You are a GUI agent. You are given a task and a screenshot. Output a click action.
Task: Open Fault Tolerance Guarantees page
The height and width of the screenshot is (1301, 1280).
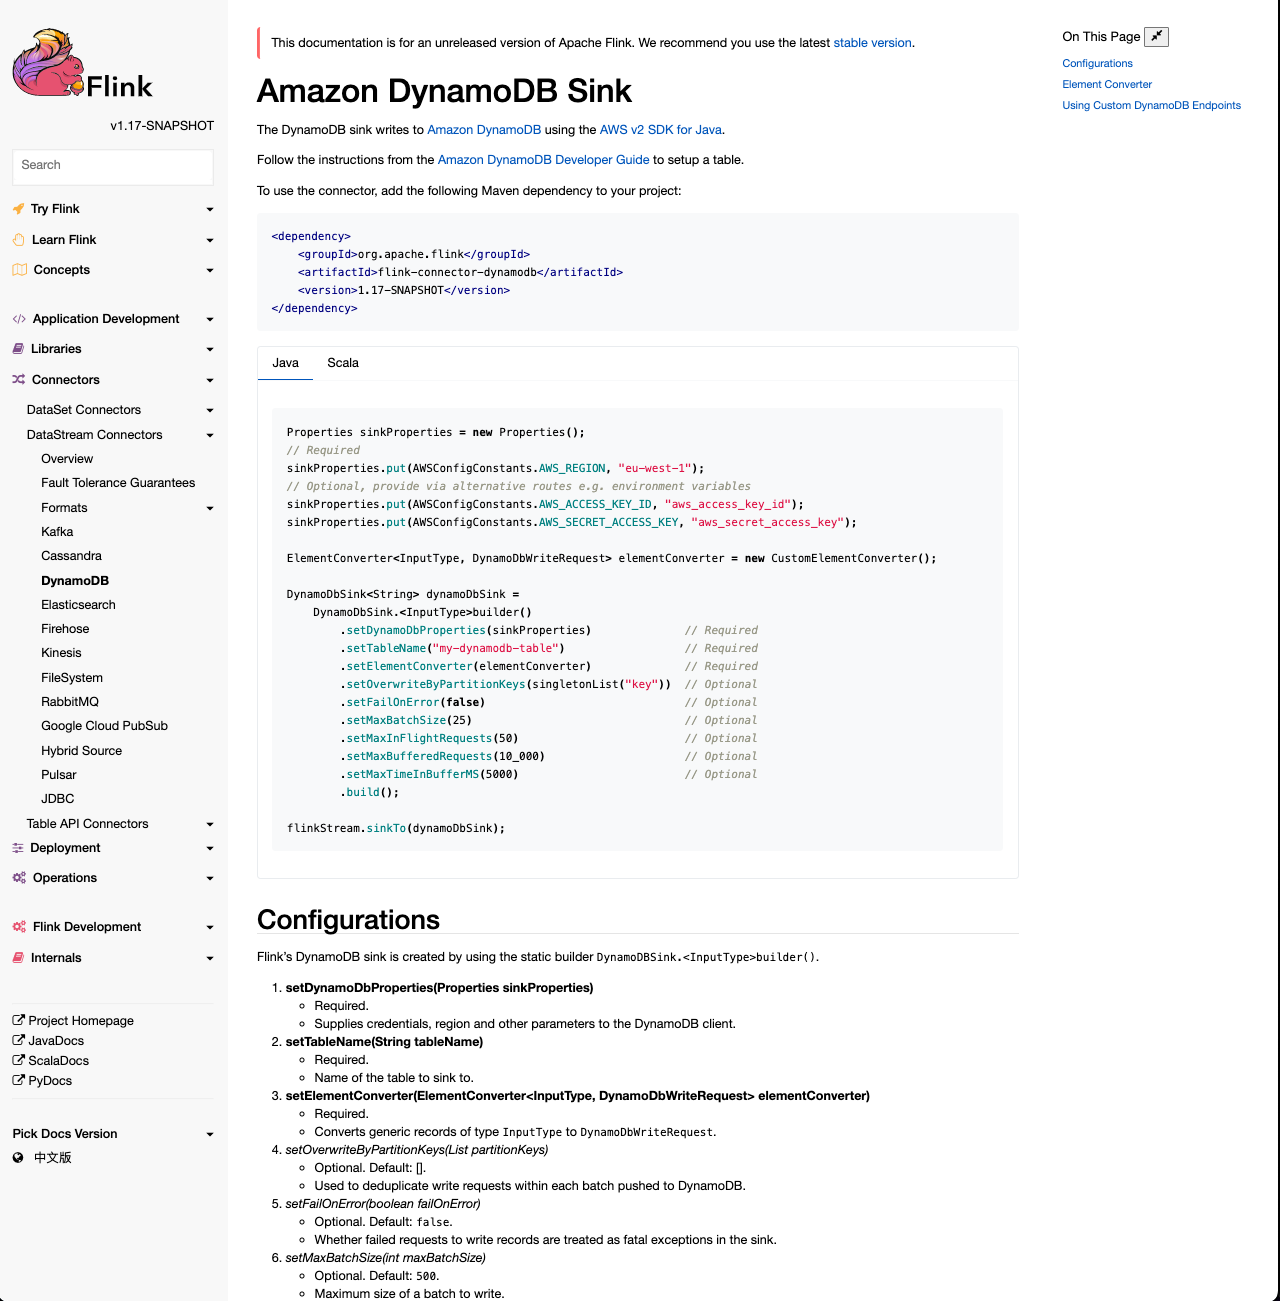point(118,483)
